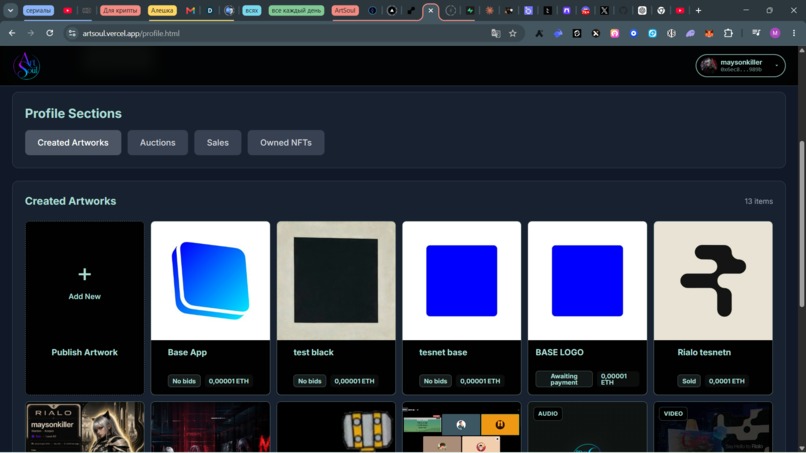
Task: Bookmark this page with the star icon
Action: (x=512, y=33)
